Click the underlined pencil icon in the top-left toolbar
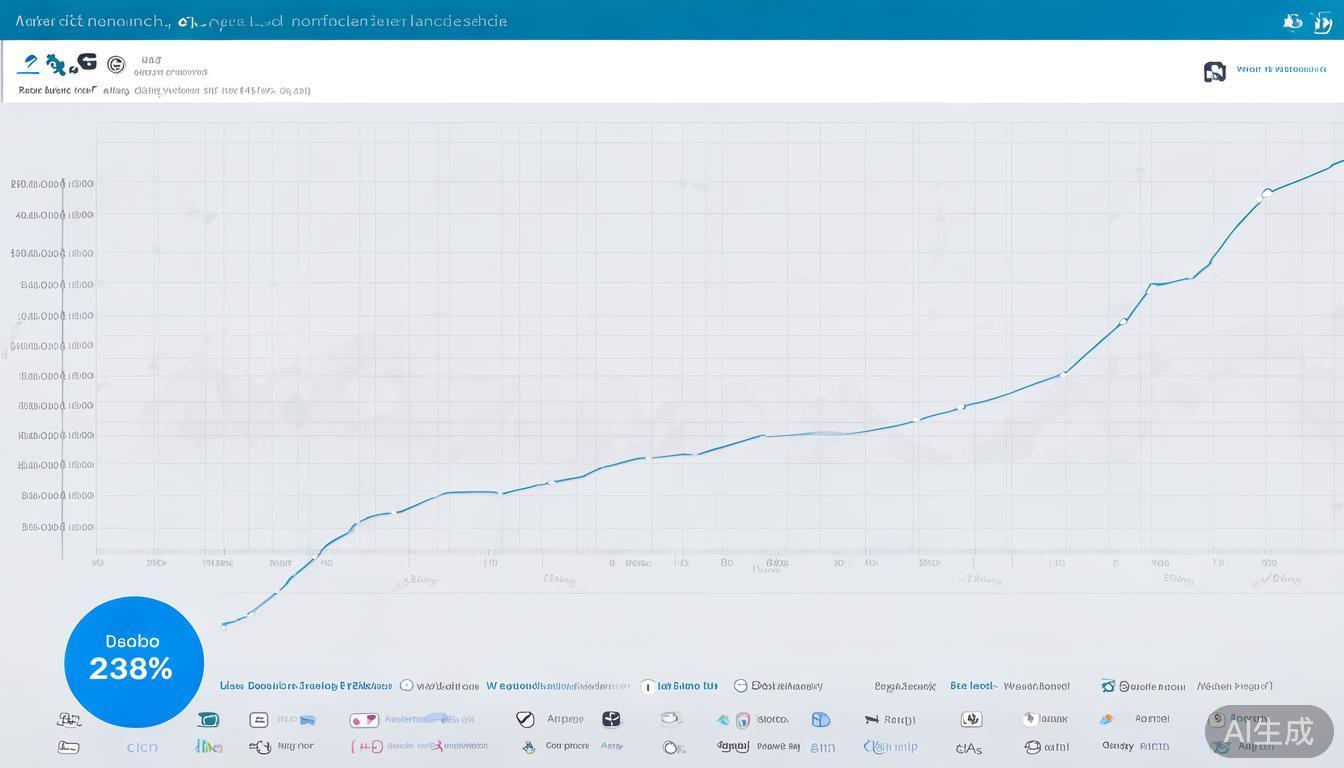The width and height of the screenshot is (1344, 768). (29, 65)
